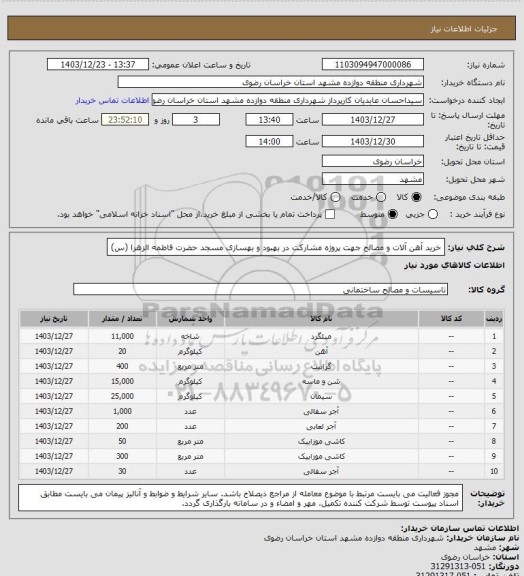Select the آجر سفالی item in row 10
Viewport: 524px width, 576px height.
[x=322, y=472]
